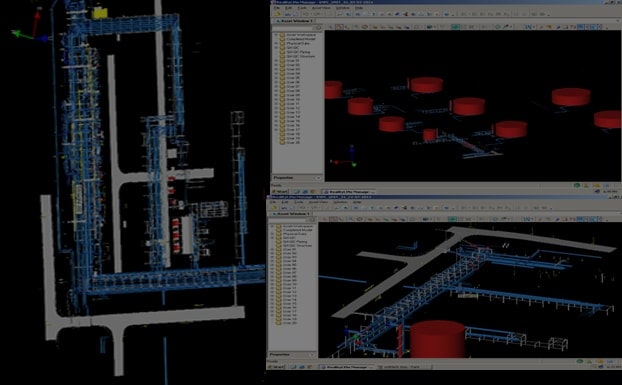Click the green status icon in upper window status bar
This screenshot has width=622, height=385.
[577, 185]
